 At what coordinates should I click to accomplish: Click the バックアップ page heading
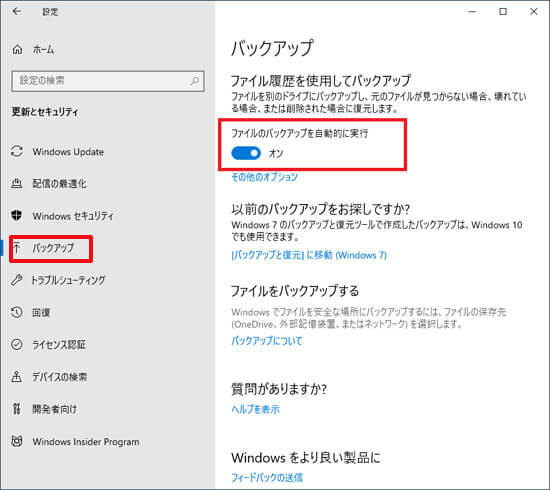coord(272,48)
